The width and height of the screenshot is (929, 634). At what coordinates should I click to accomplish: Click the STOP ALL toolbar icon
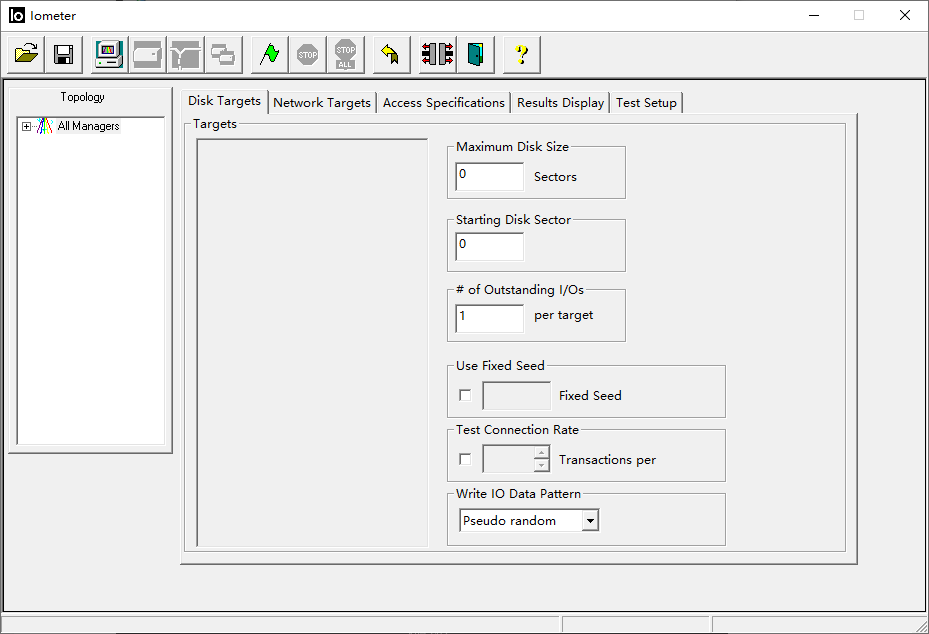(345, 55)
